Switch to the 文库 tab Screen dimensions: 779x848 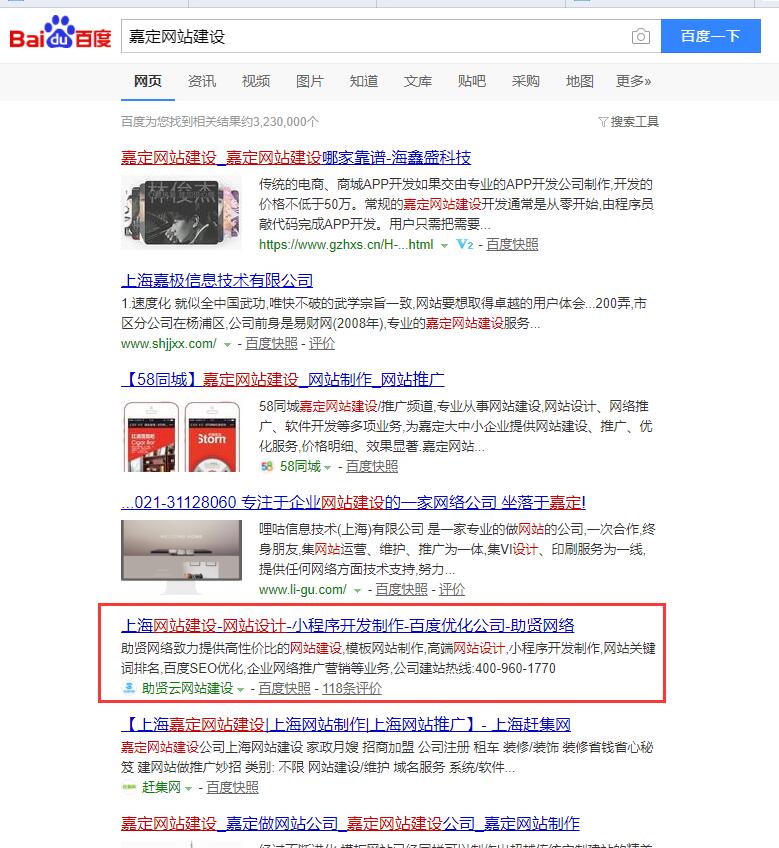[418, 81]
